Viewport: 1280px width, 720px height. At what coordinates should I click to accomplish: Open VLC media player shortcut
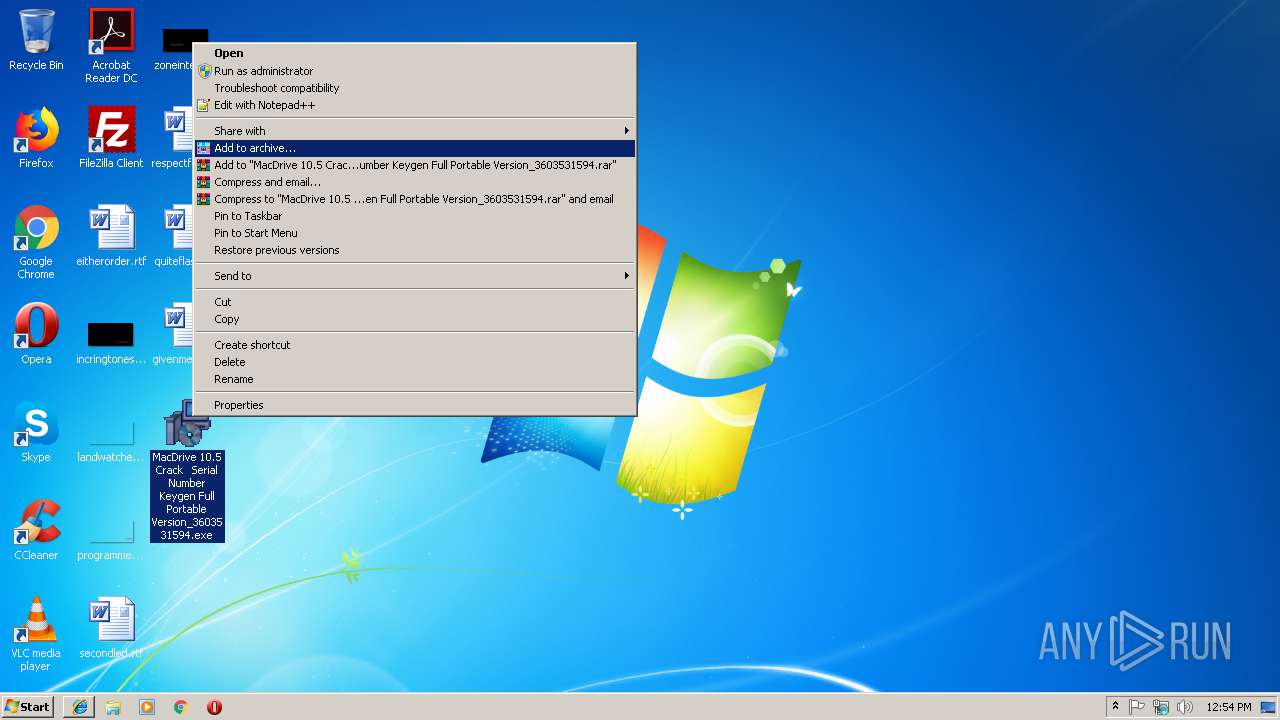tap(36, 634)
